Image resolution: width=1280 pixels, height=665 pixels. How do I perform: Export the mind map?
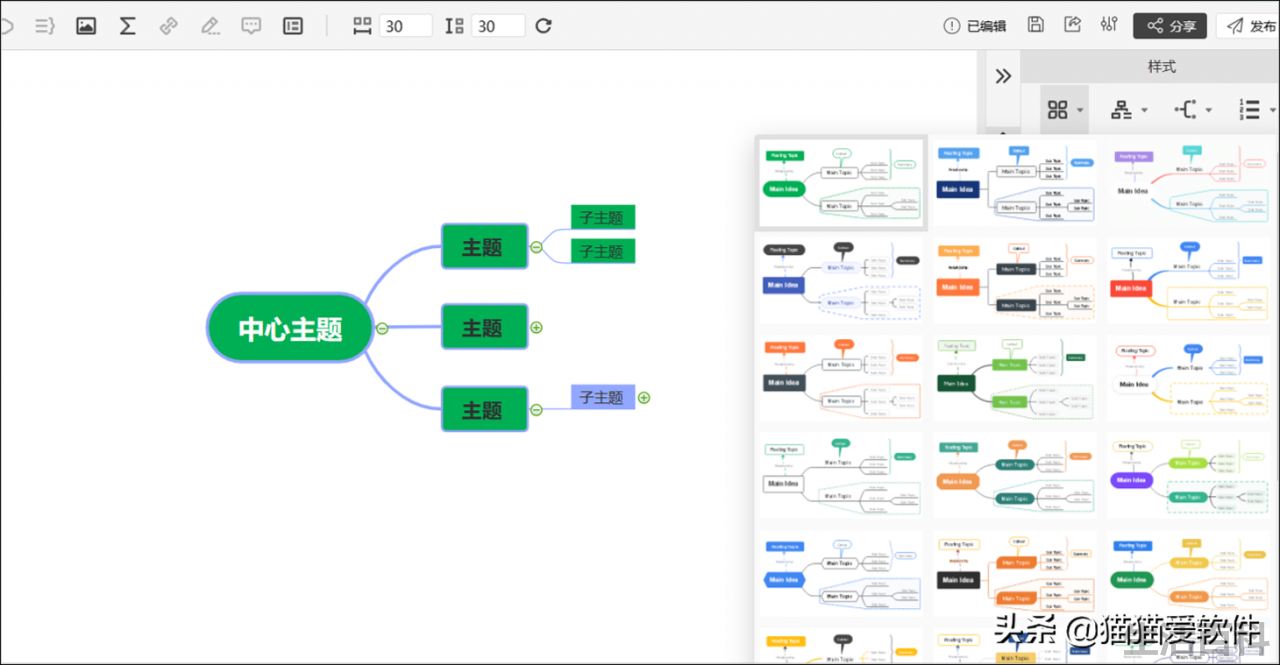1073,25
